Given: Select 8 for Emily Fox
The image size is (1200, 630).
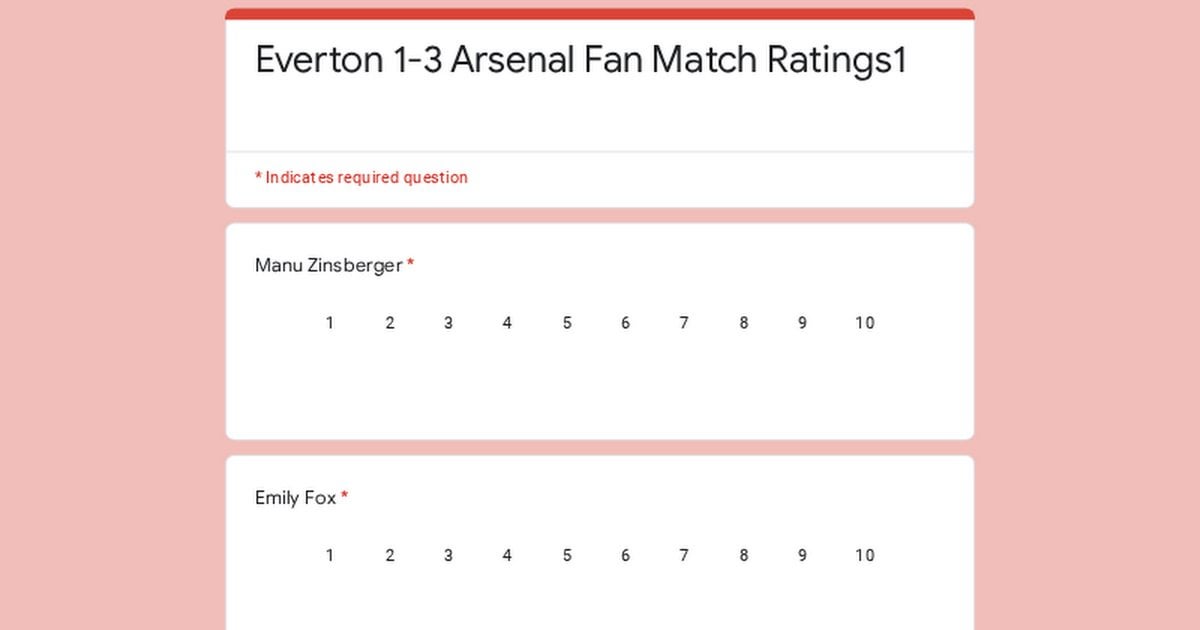Looking at the screenshot, I should click(x=743, y=556).
